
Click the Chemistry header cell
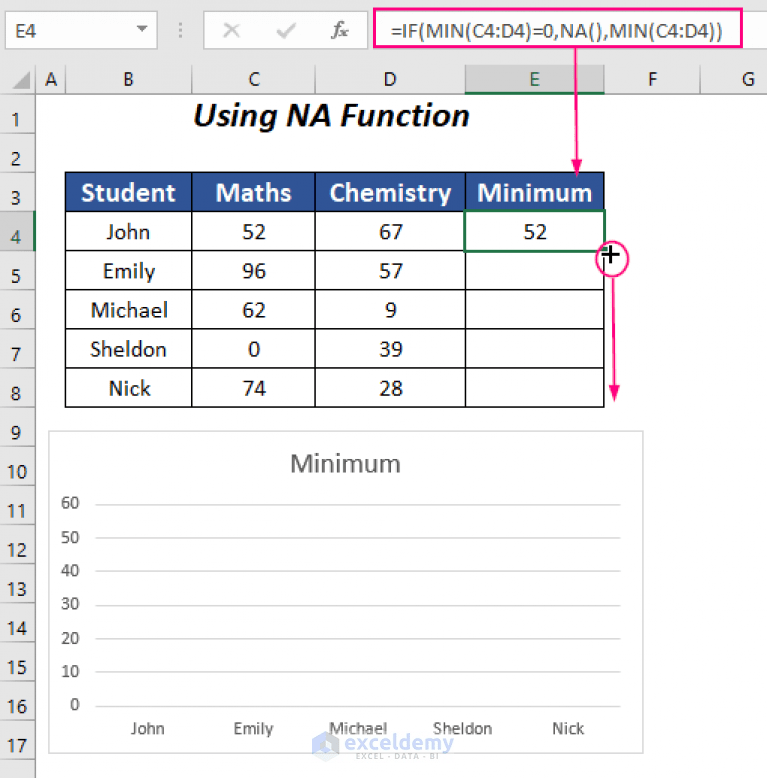tap(390, 193)
